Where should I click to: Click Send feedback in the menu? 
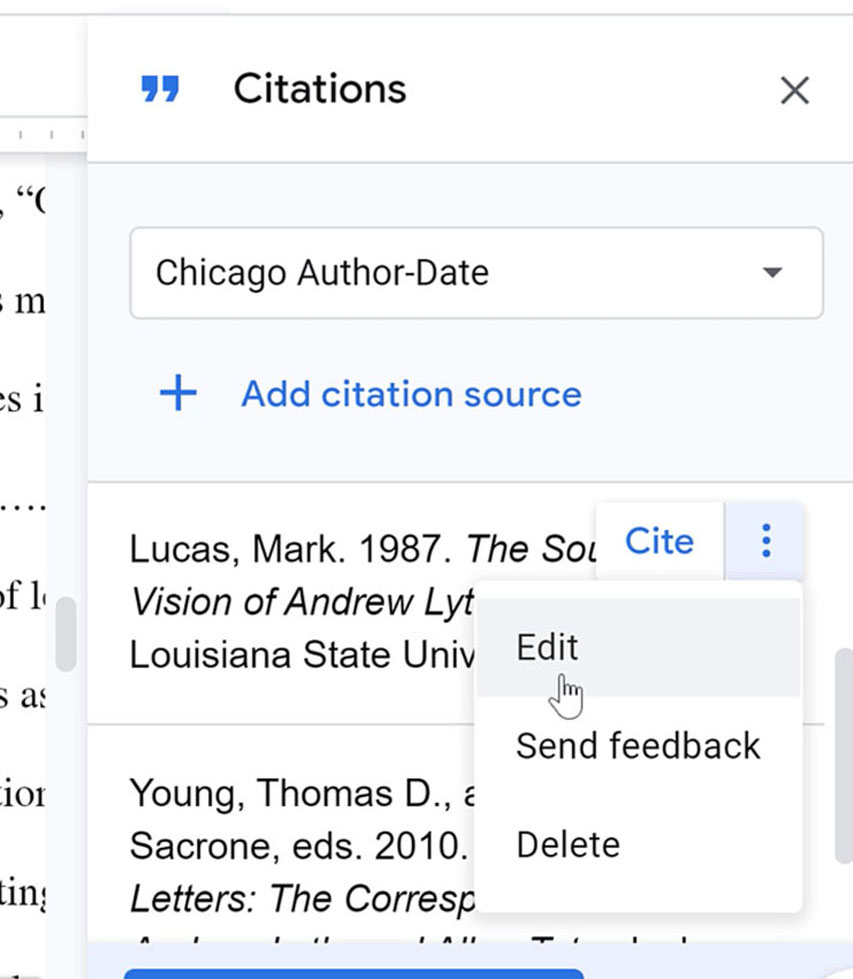point(637,745)
